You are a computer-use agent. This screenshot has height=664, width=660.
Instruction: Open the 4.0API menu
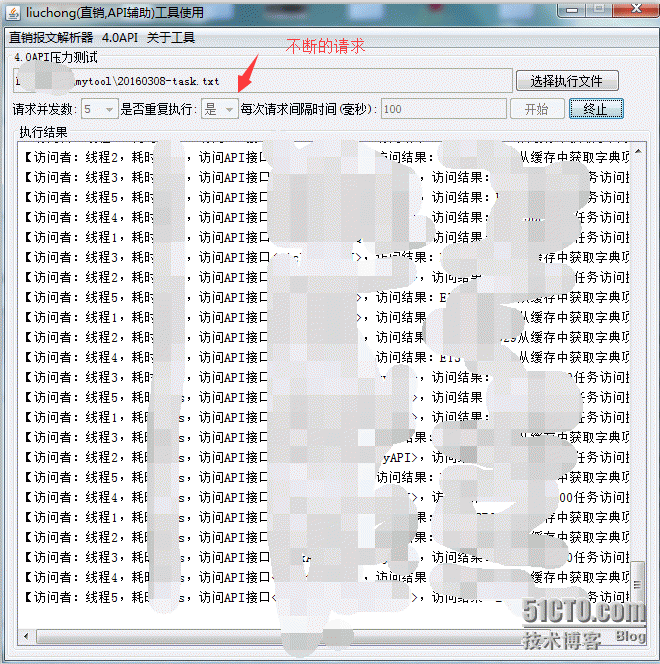pyautogui.click(x=120, y=38)
